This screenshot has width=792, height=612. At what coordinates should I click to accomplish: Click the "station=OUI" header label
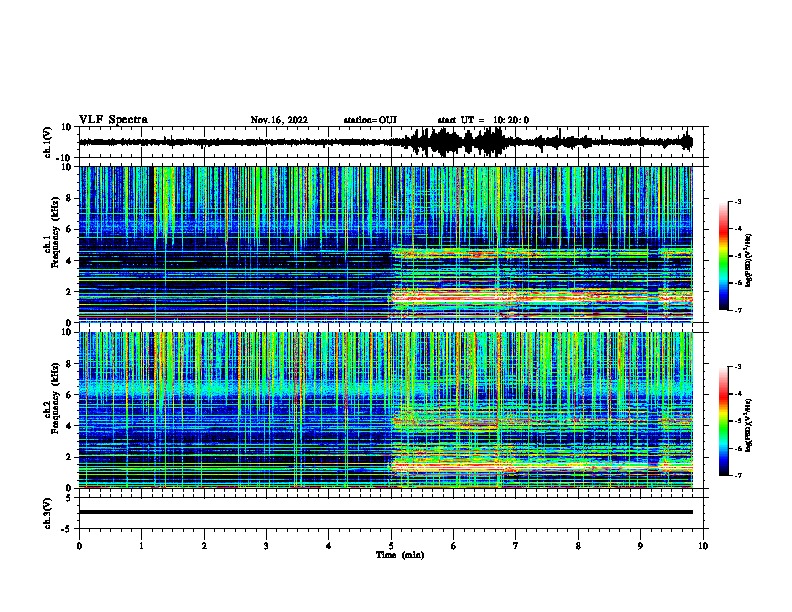click(x=370, y=120)
